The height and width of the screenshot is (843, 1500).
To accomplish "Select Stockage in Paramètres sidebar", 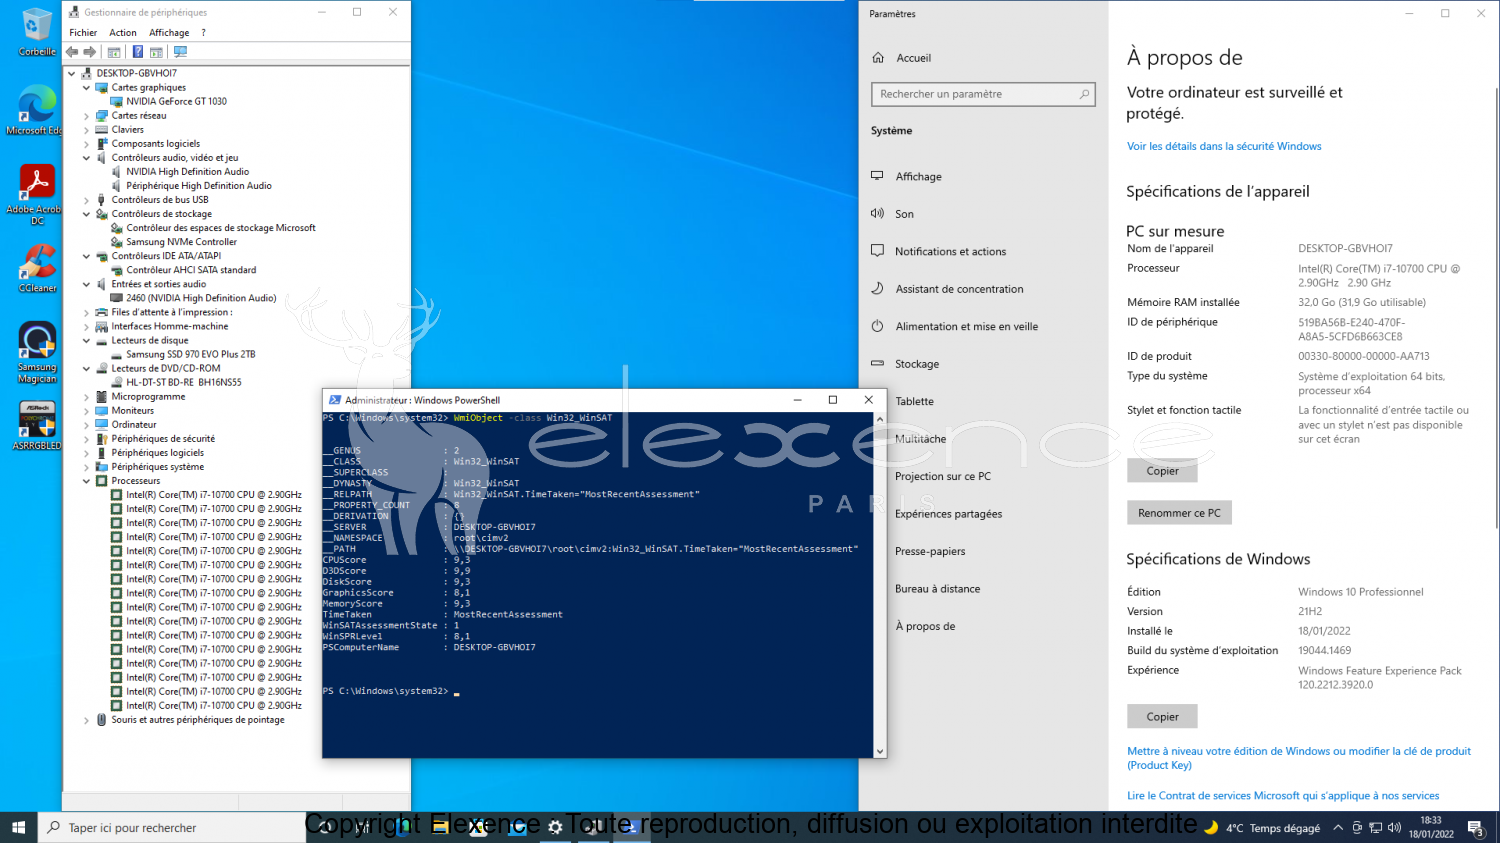I will (917, 364).
